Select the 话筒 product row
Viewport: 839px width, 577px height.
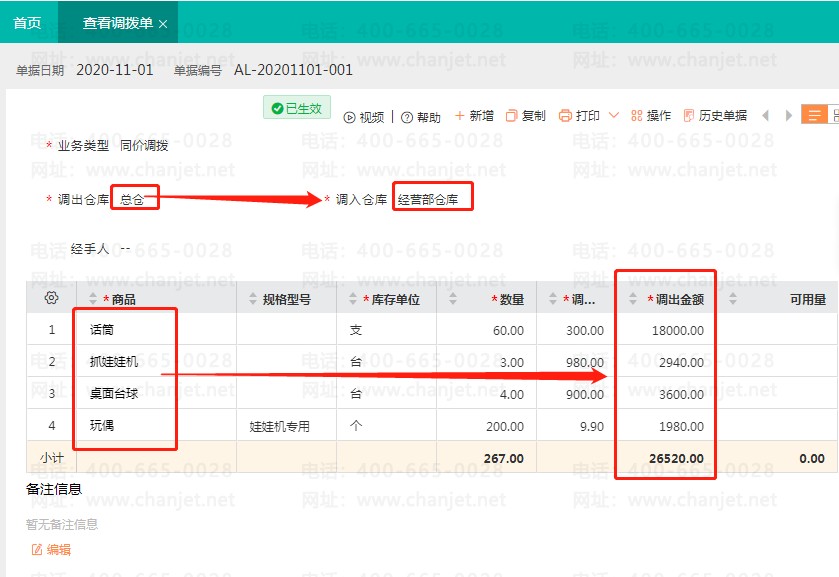click(432, 330)
